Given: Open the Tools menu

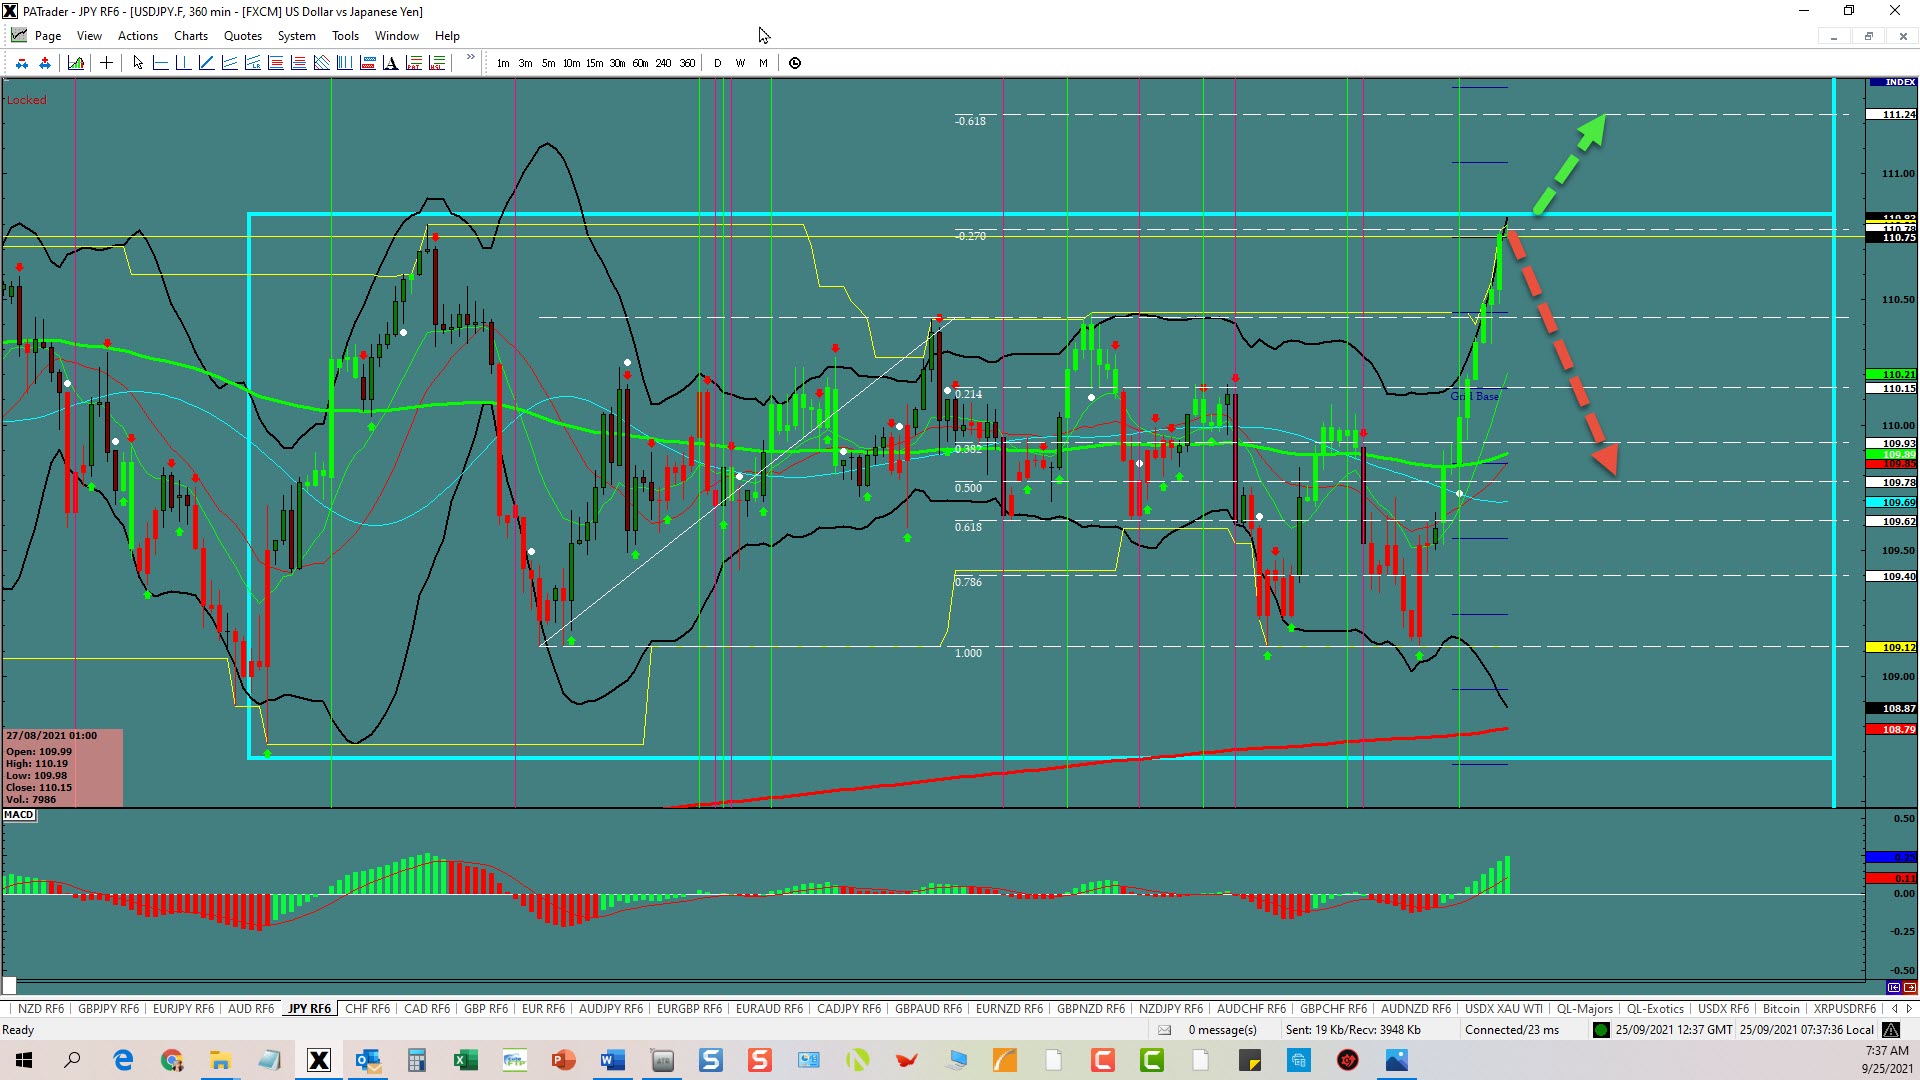Looking at the screenshot, I should [345, 36].
